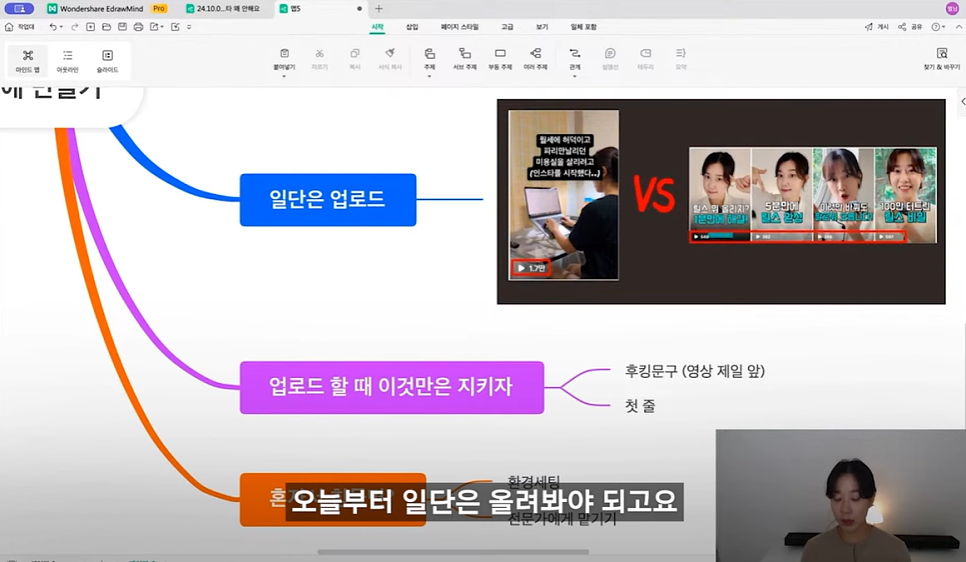Viewport: 966px width, 562px height.
Task: Click the 테두리 boundary icon
Action: pyautogui.click(x=646, y=54)
